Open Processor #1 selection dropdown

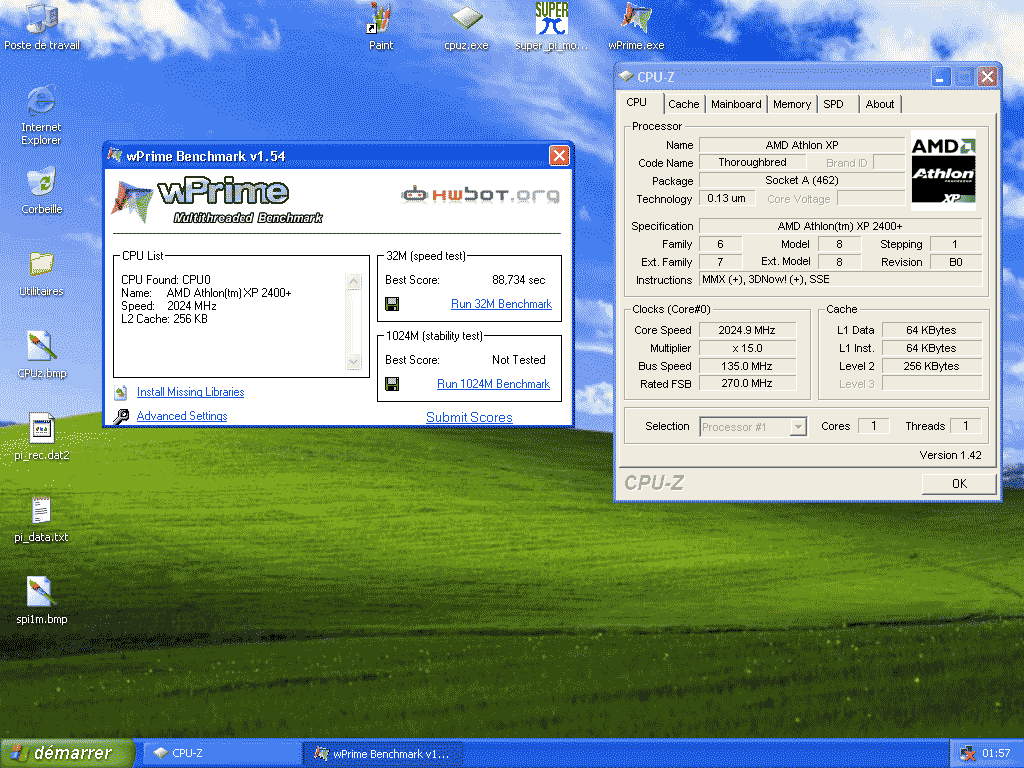(x=753, y=426)
